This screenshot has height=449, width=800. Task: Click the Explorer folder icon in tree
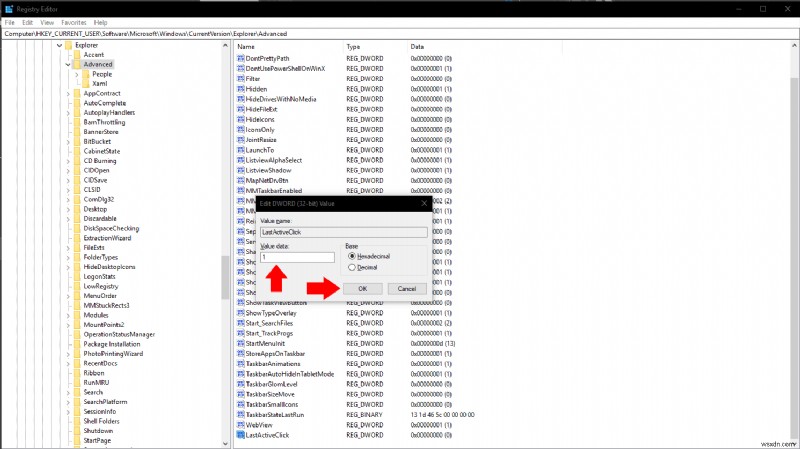click(68, 45)
